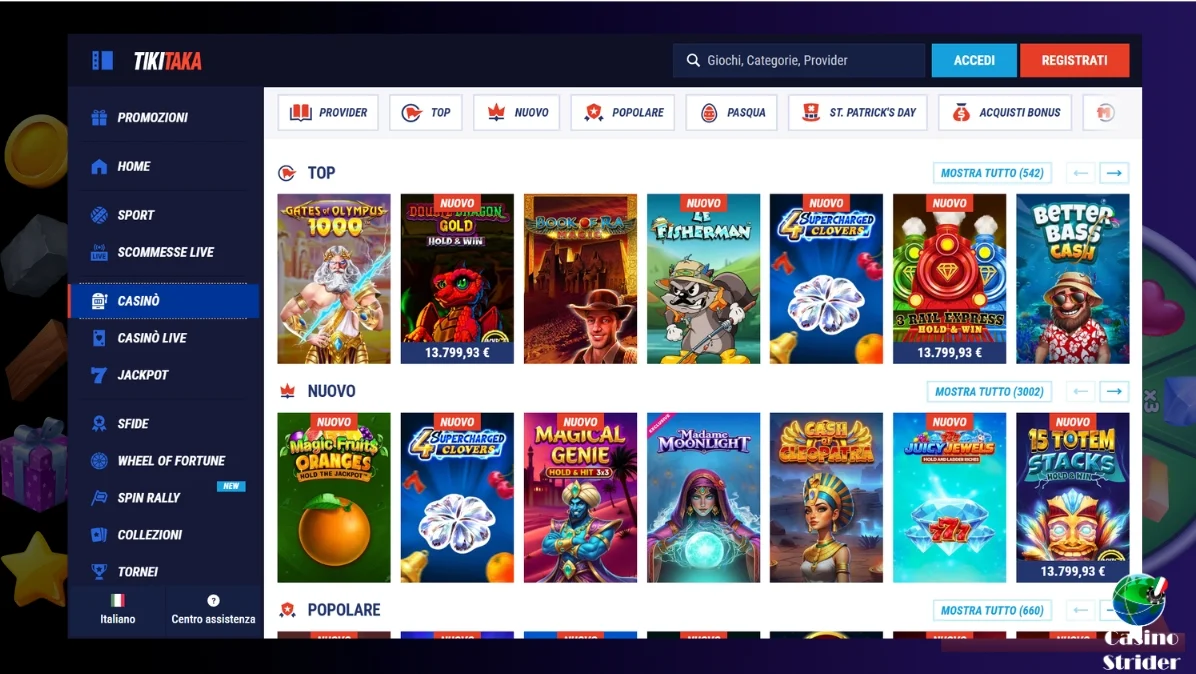Open the Gates of Olympus 1000 game

click(333, 278)
